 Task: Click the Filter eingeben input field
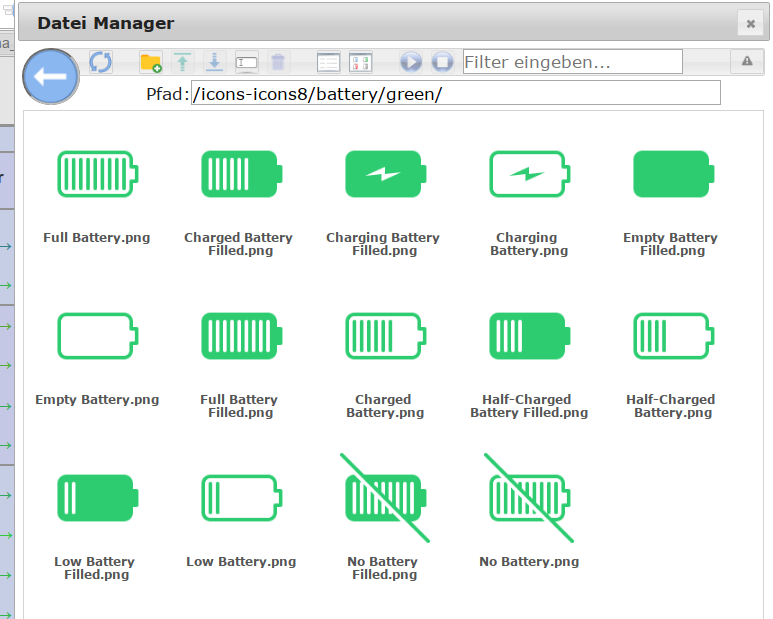tap(572, 62)
